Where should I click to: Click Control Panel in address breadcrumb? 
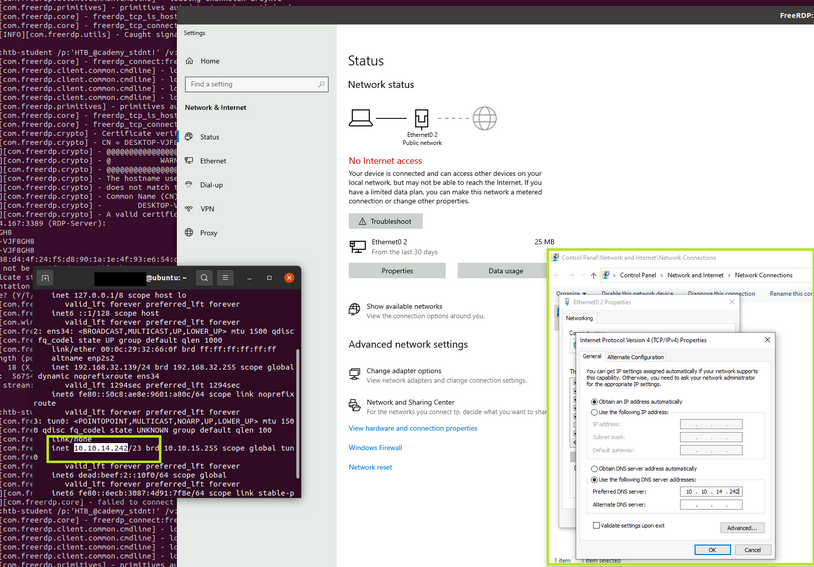pyautogui.click(x=637, y=275)
